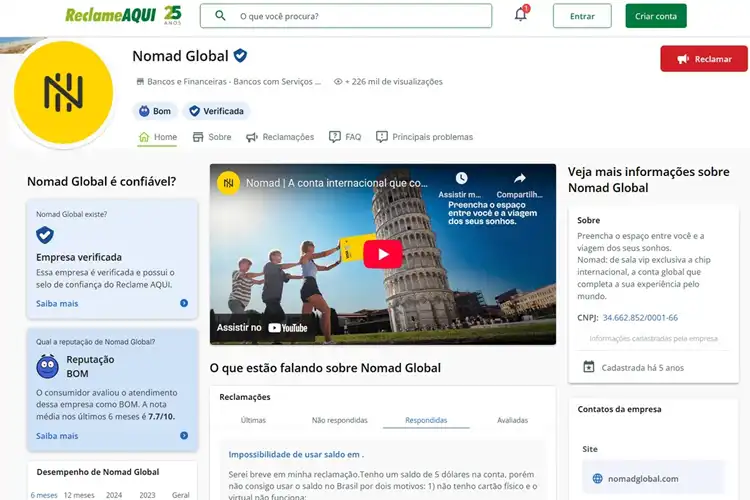Select 6 meses performance period
The image size is (750, 500).
[x=44, y=495]
